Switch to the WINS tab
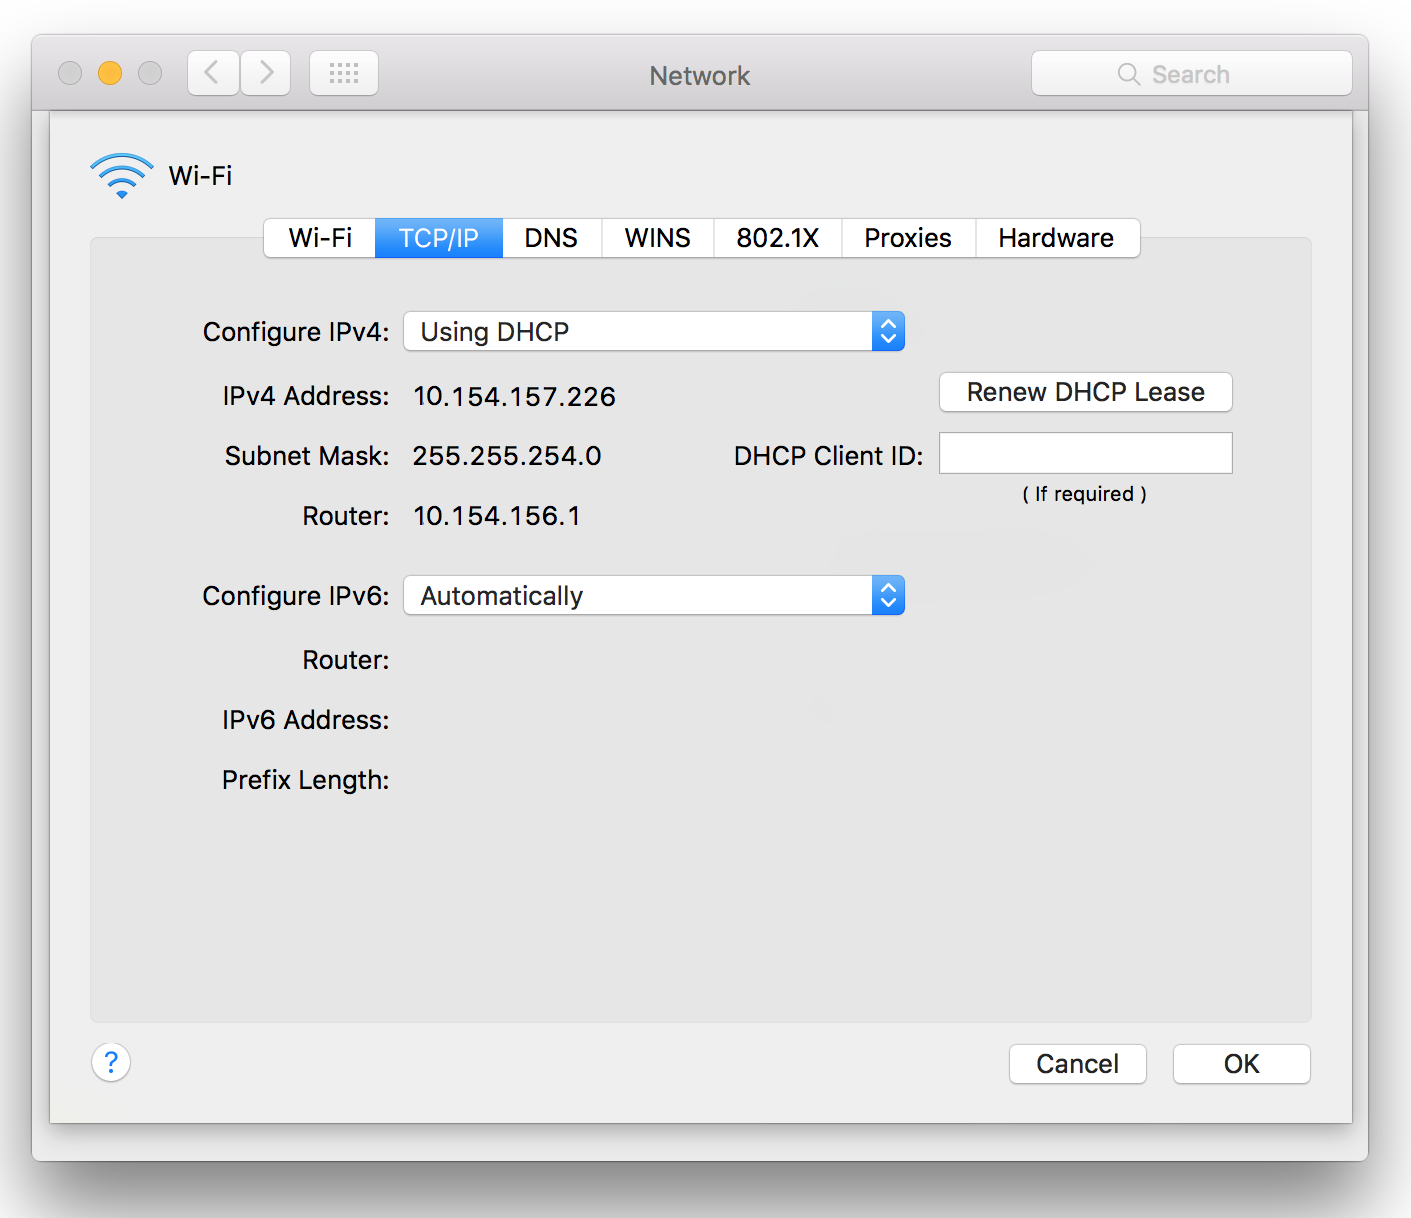The image size is (1411, 1218). click(657, 237)
